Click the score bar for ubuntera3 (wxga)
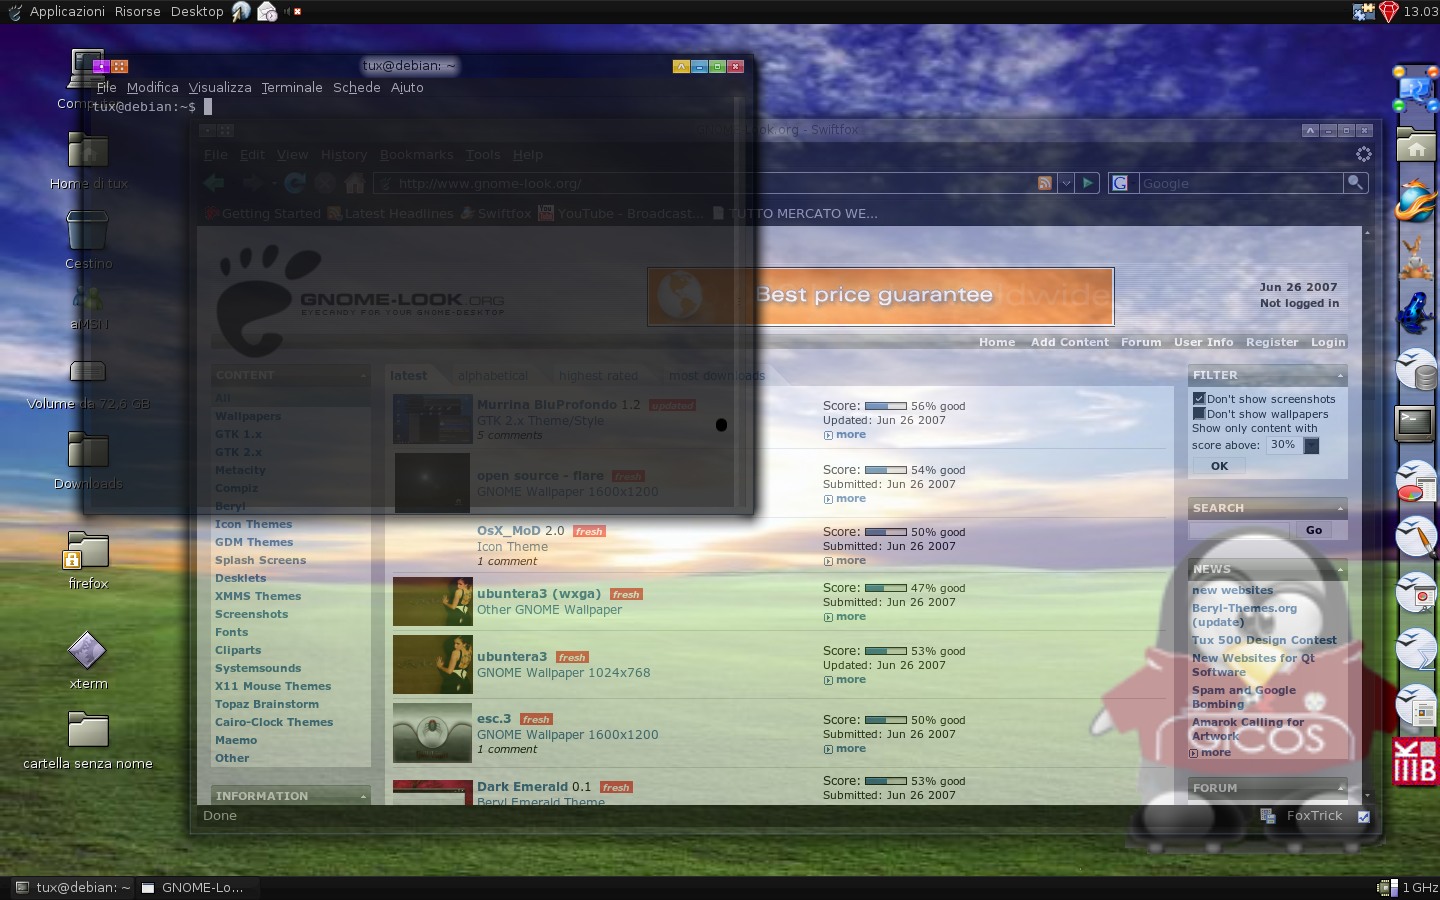The image size is (1440, 900). point(885,588)
